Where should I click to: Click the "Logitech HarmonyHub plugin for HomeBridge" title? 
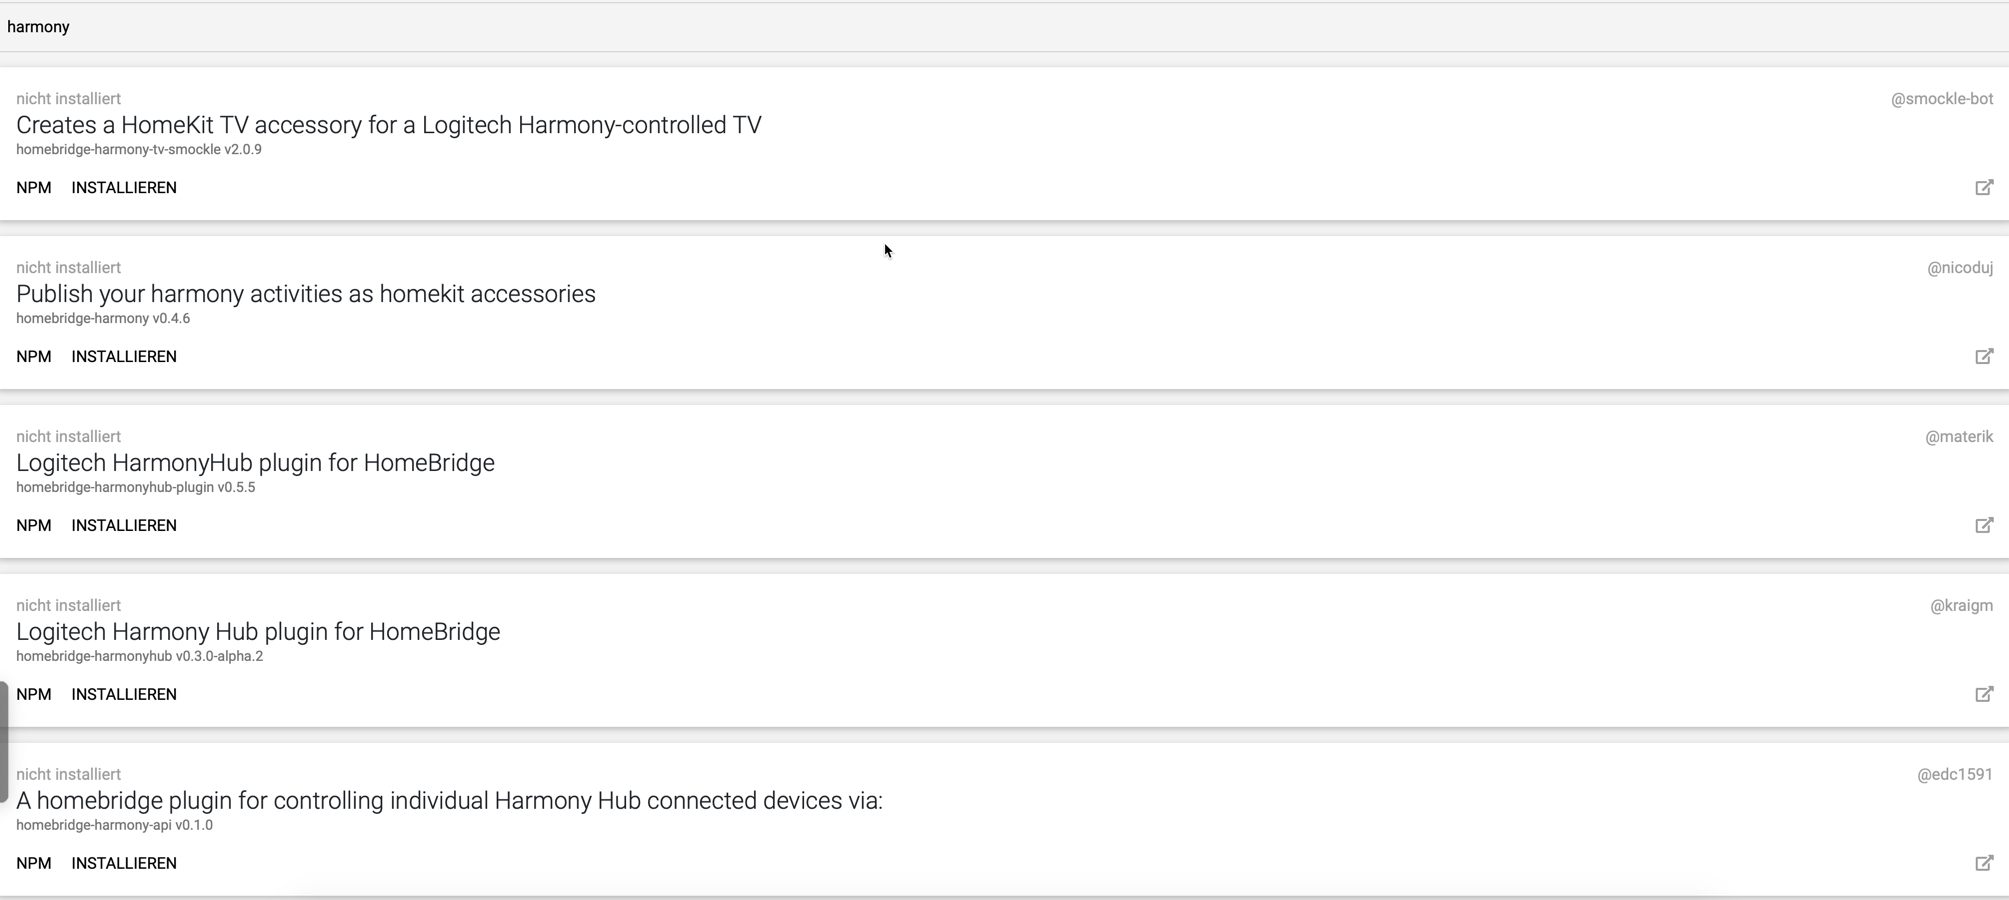pos(255,463)
